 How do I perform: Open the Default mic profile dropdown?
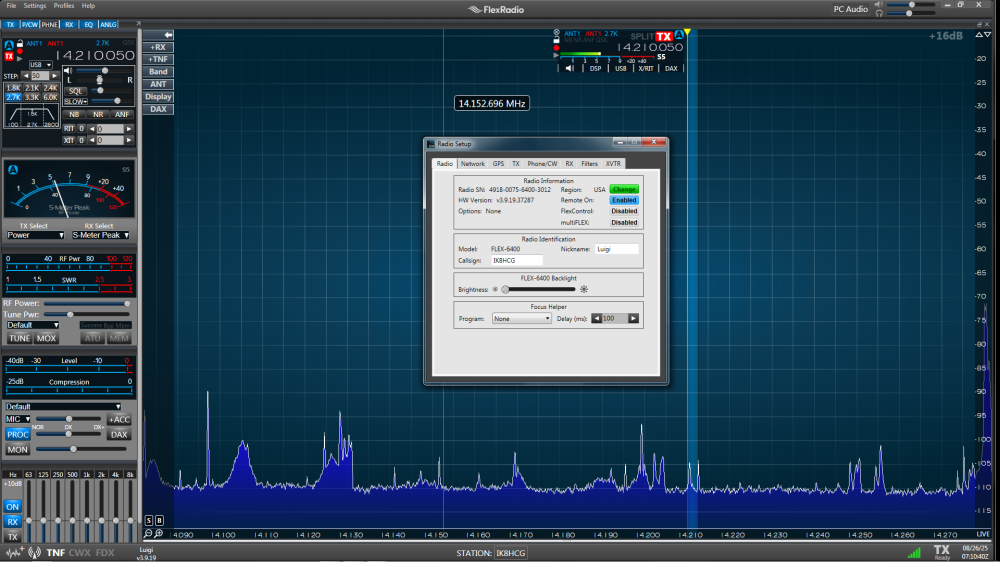coord(63,406)
